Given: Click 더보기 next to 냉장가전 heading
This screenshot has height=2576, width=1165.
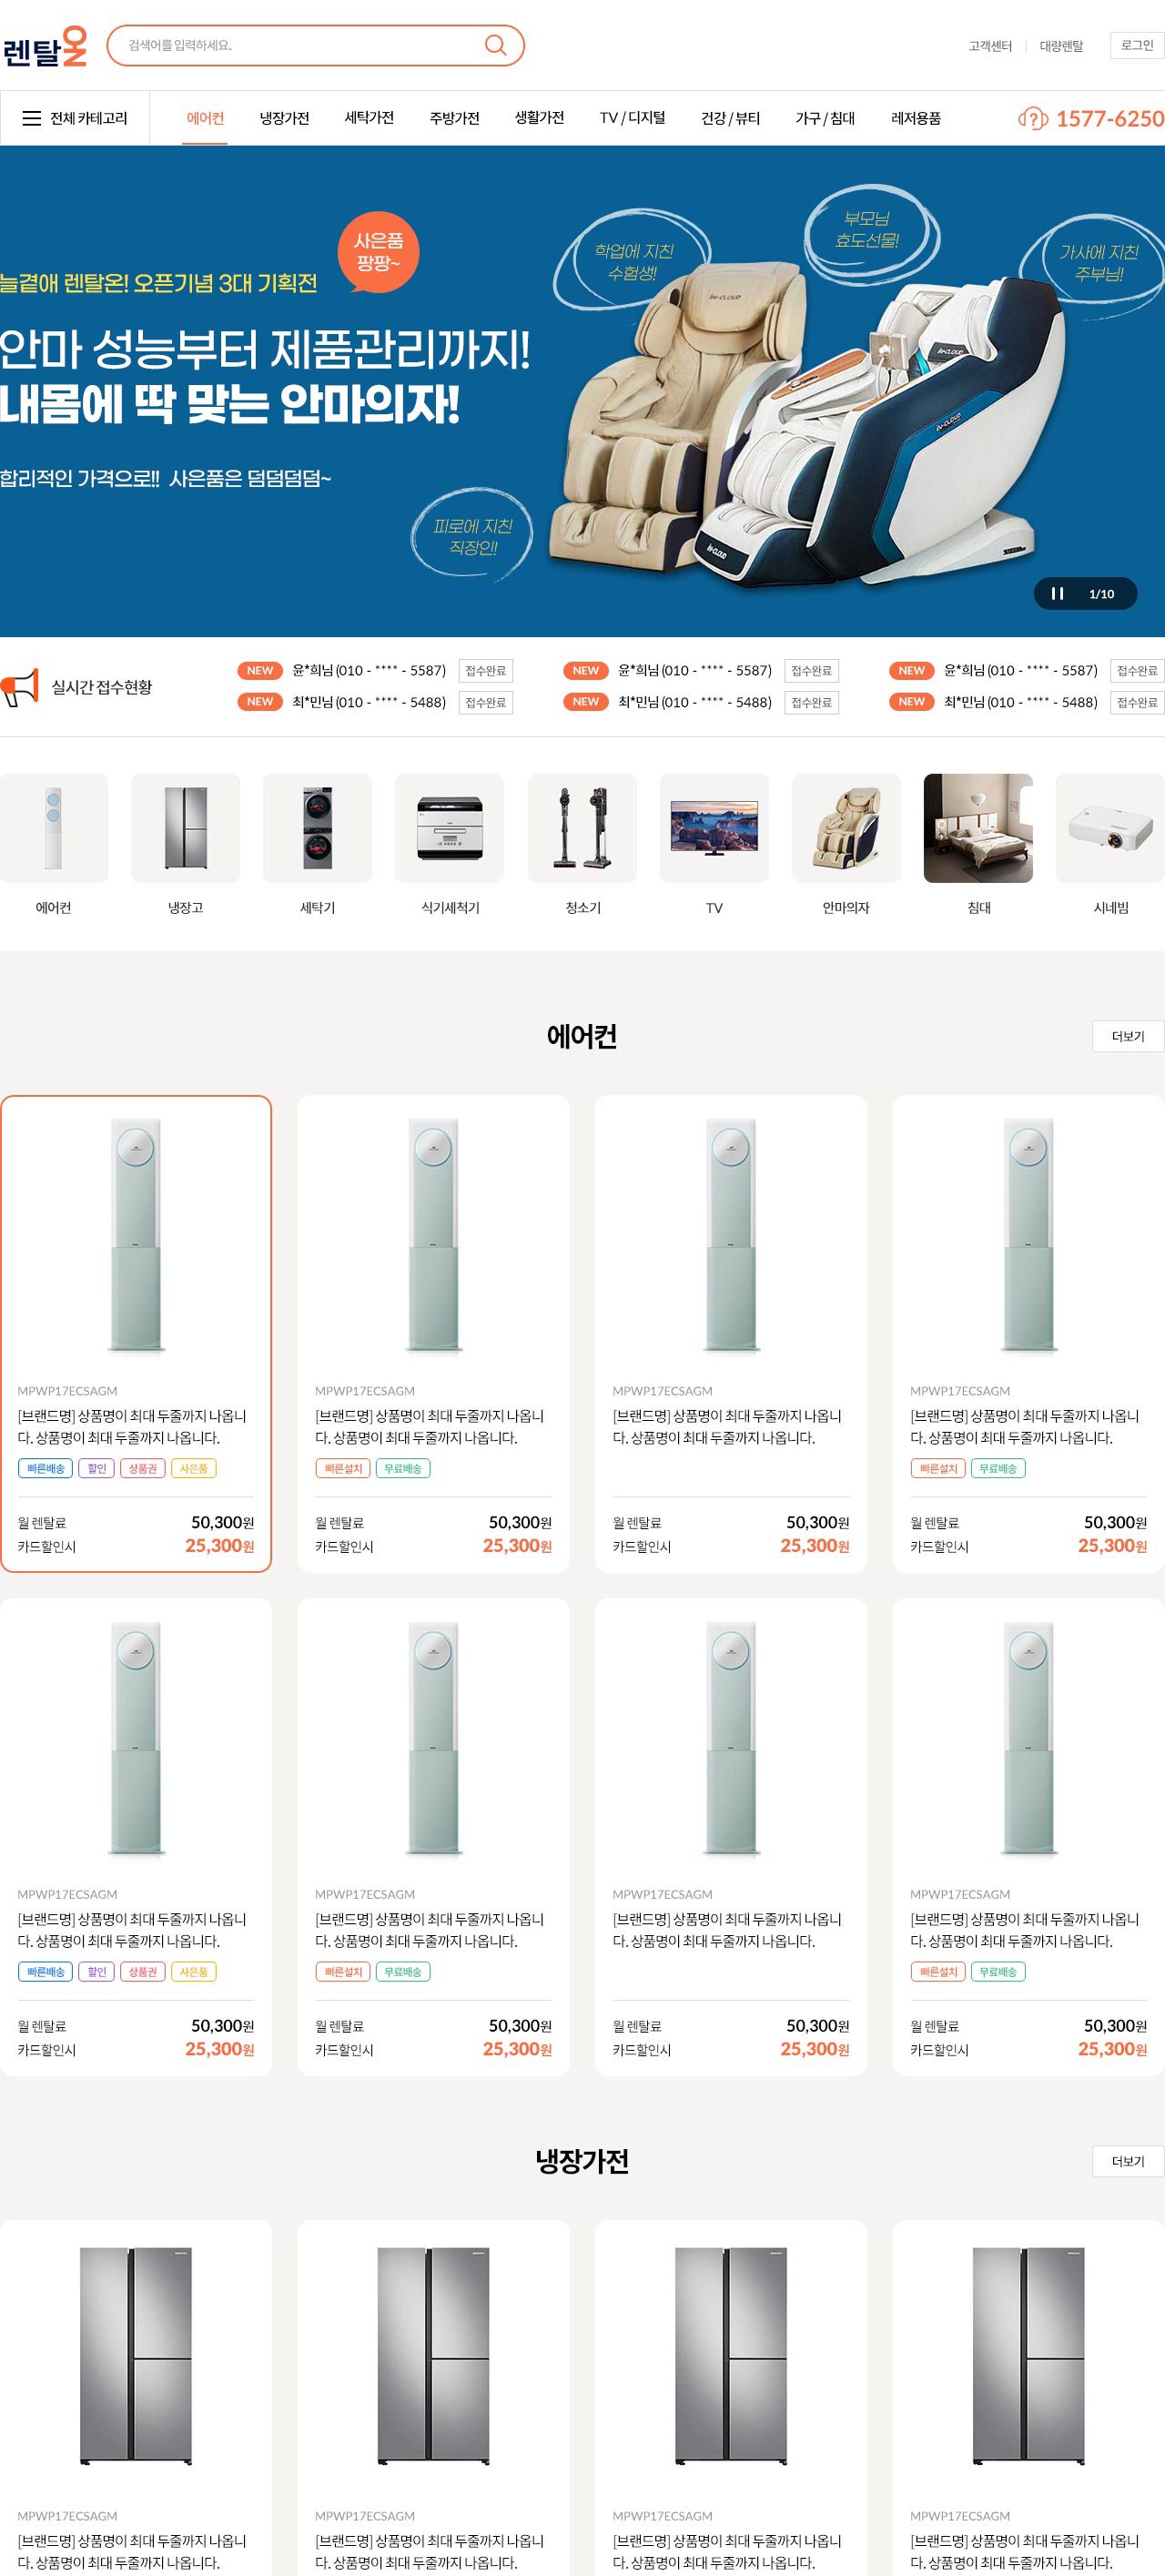Looking at the screenshot, I should pos(1128,2161).
